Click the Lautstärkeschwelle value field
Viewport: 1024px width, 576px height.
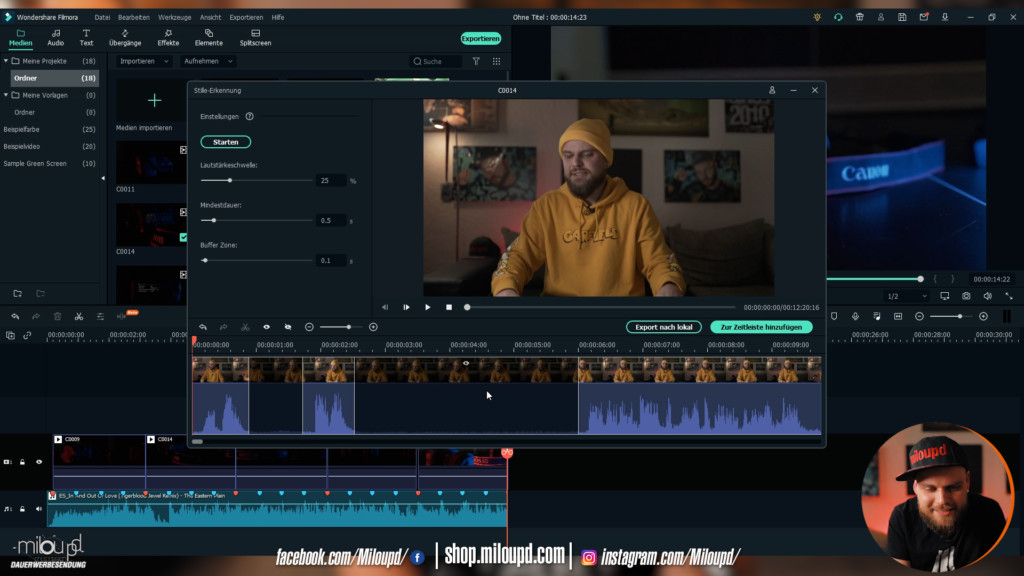click(330, 180)
